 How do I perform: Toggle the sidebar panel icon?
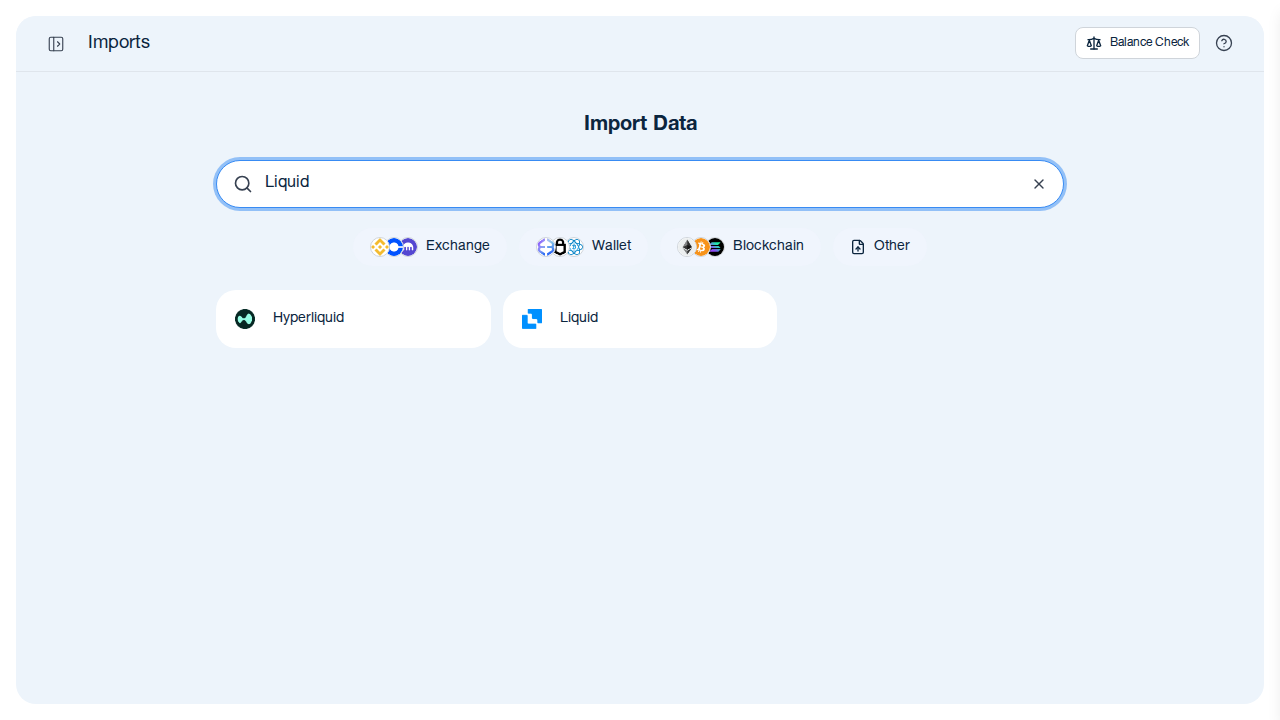(56, 44)
